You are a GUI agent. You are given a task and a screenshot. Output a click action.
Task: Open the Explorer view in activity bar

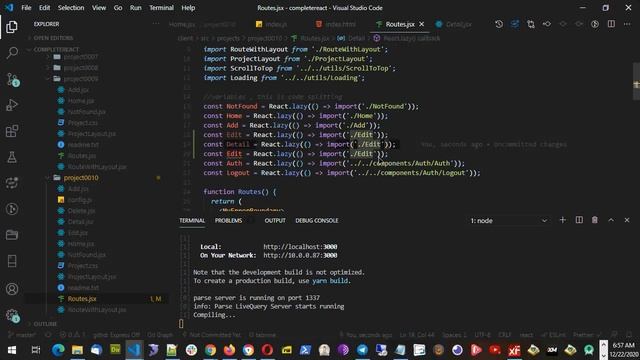12,27
